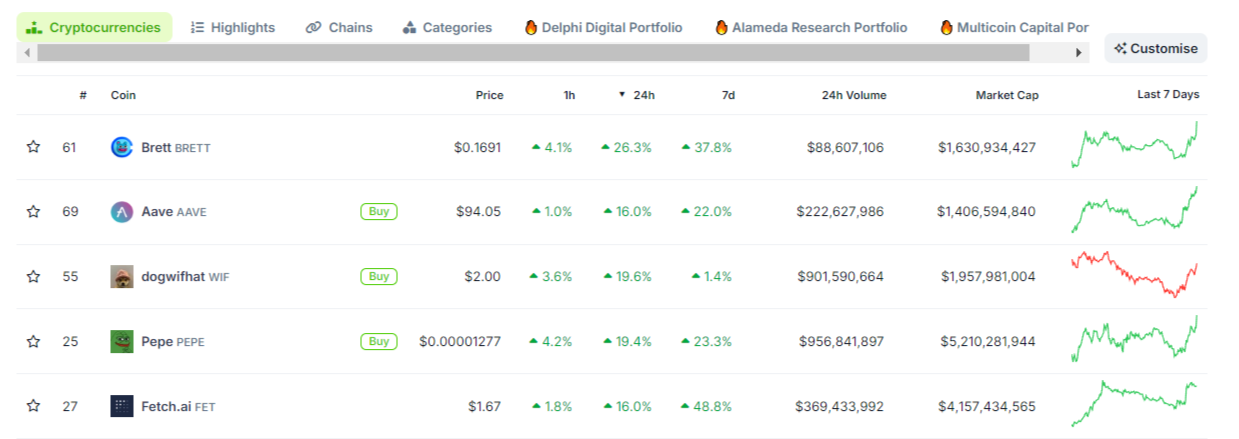
Task: Click the Brett coin logo icon
Action: click(122, 147)
